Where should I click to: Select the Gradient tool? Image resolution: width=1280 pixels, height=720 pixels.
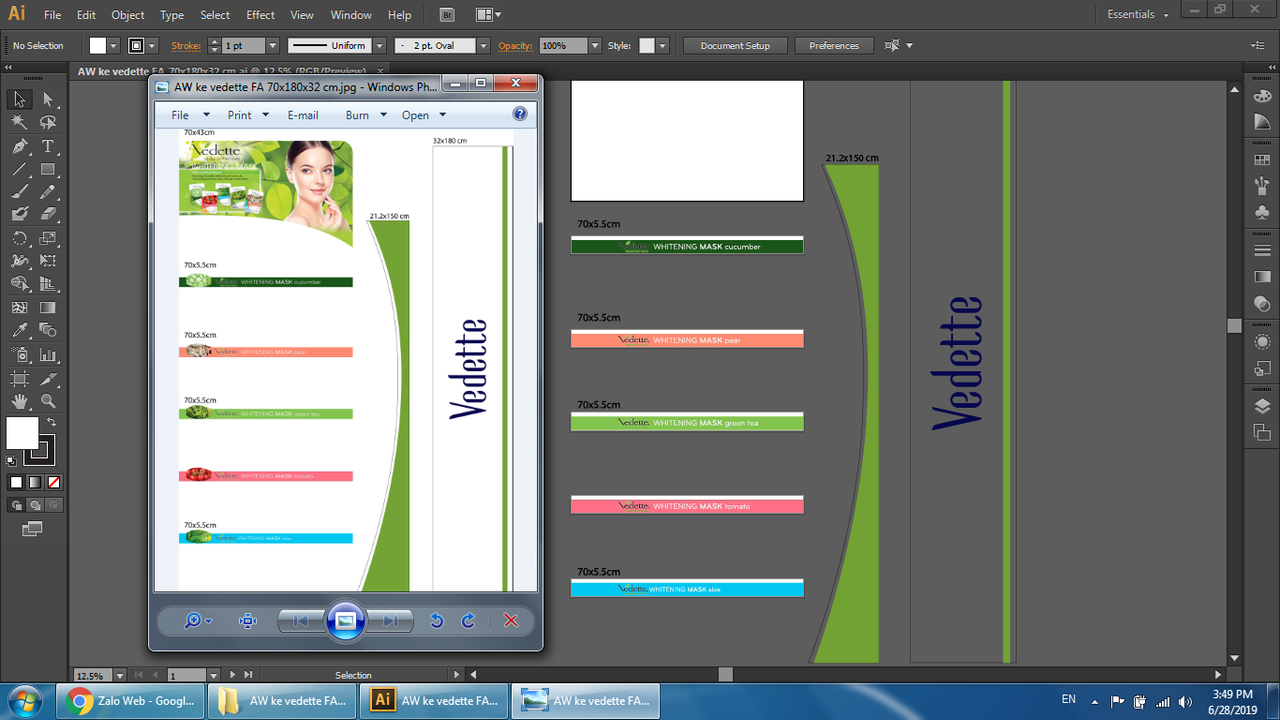point(47,308)
